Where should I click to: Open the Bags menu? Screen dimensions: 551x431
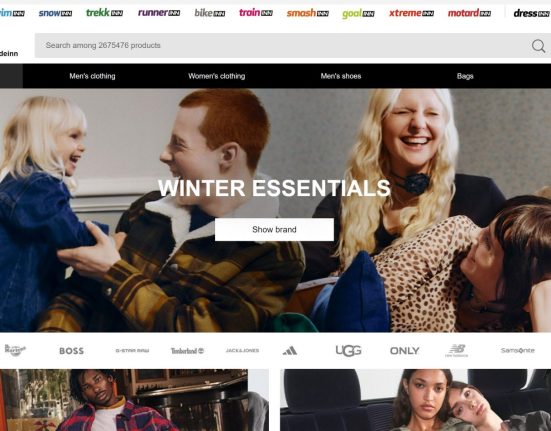(x=465, y=76)
